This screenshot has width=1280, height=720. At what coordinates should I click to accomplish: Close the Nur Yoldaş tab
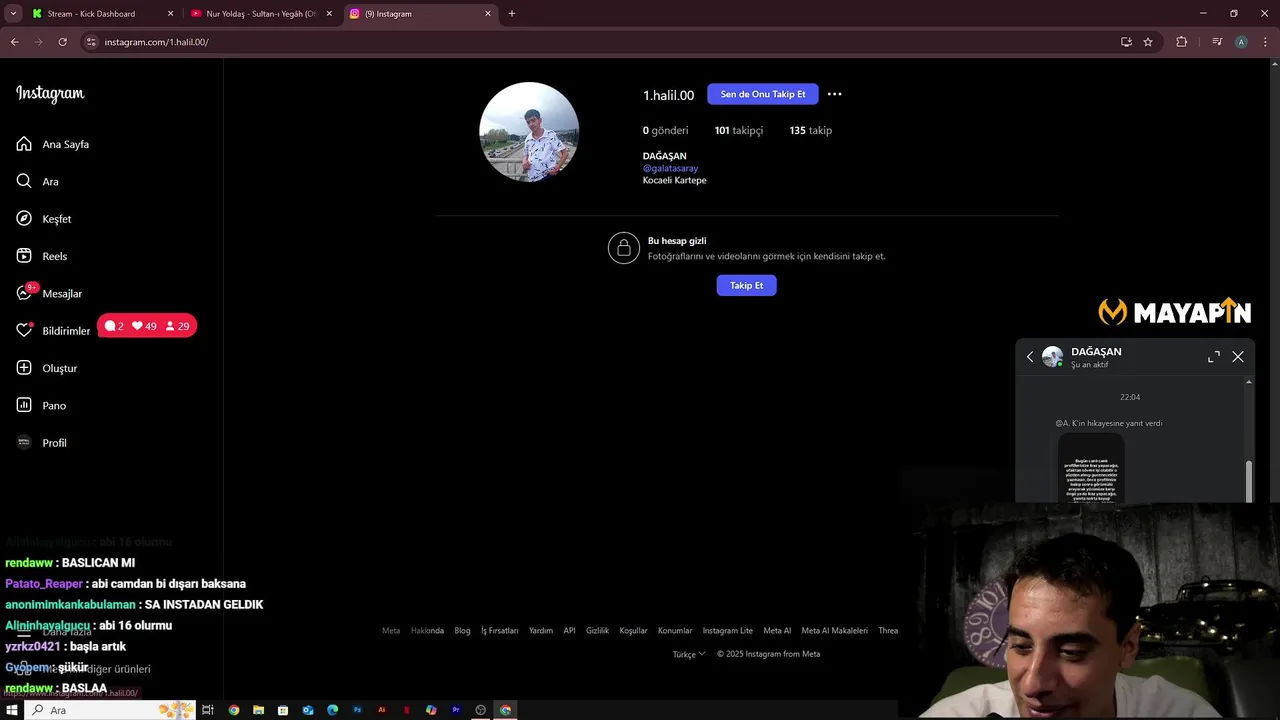(x=329, y=14)
